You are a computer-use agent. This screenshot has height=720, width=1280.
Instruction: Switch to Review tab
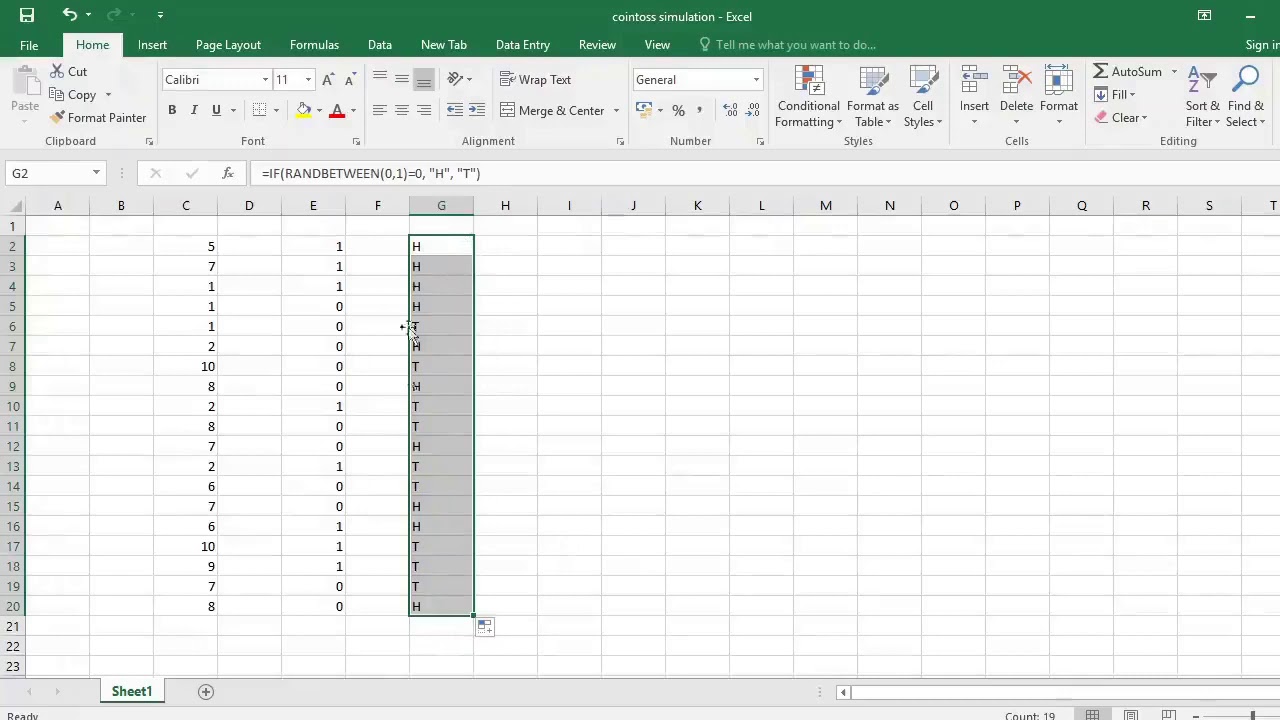tap(597, 45)
